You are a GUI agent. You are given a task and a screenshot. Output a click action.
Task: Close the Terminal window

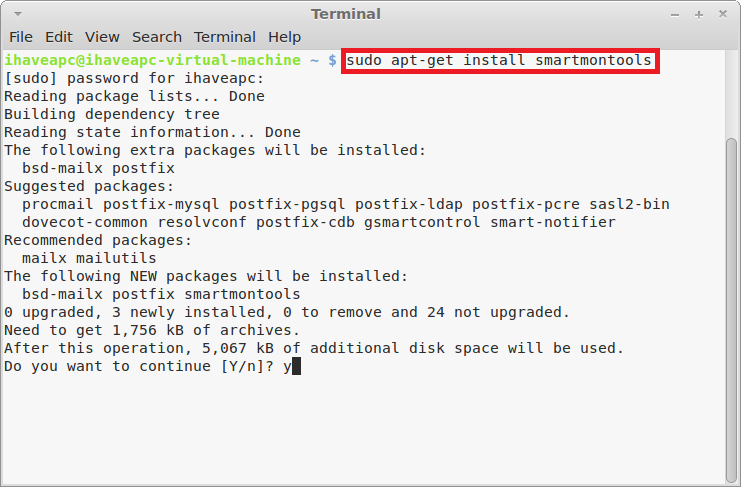pos(723,14)
